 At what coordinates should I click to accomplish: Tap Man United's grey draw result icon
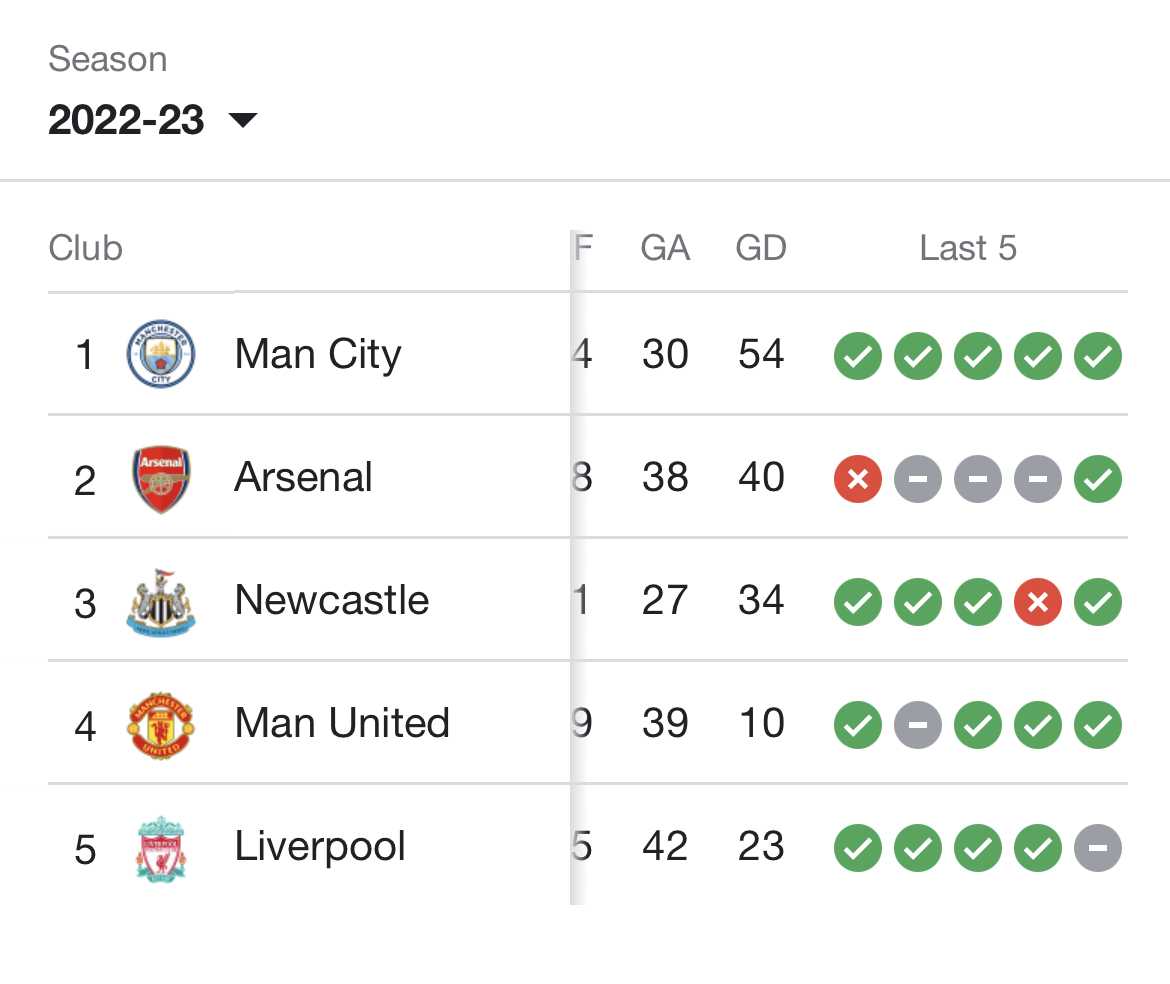point(918,725)
